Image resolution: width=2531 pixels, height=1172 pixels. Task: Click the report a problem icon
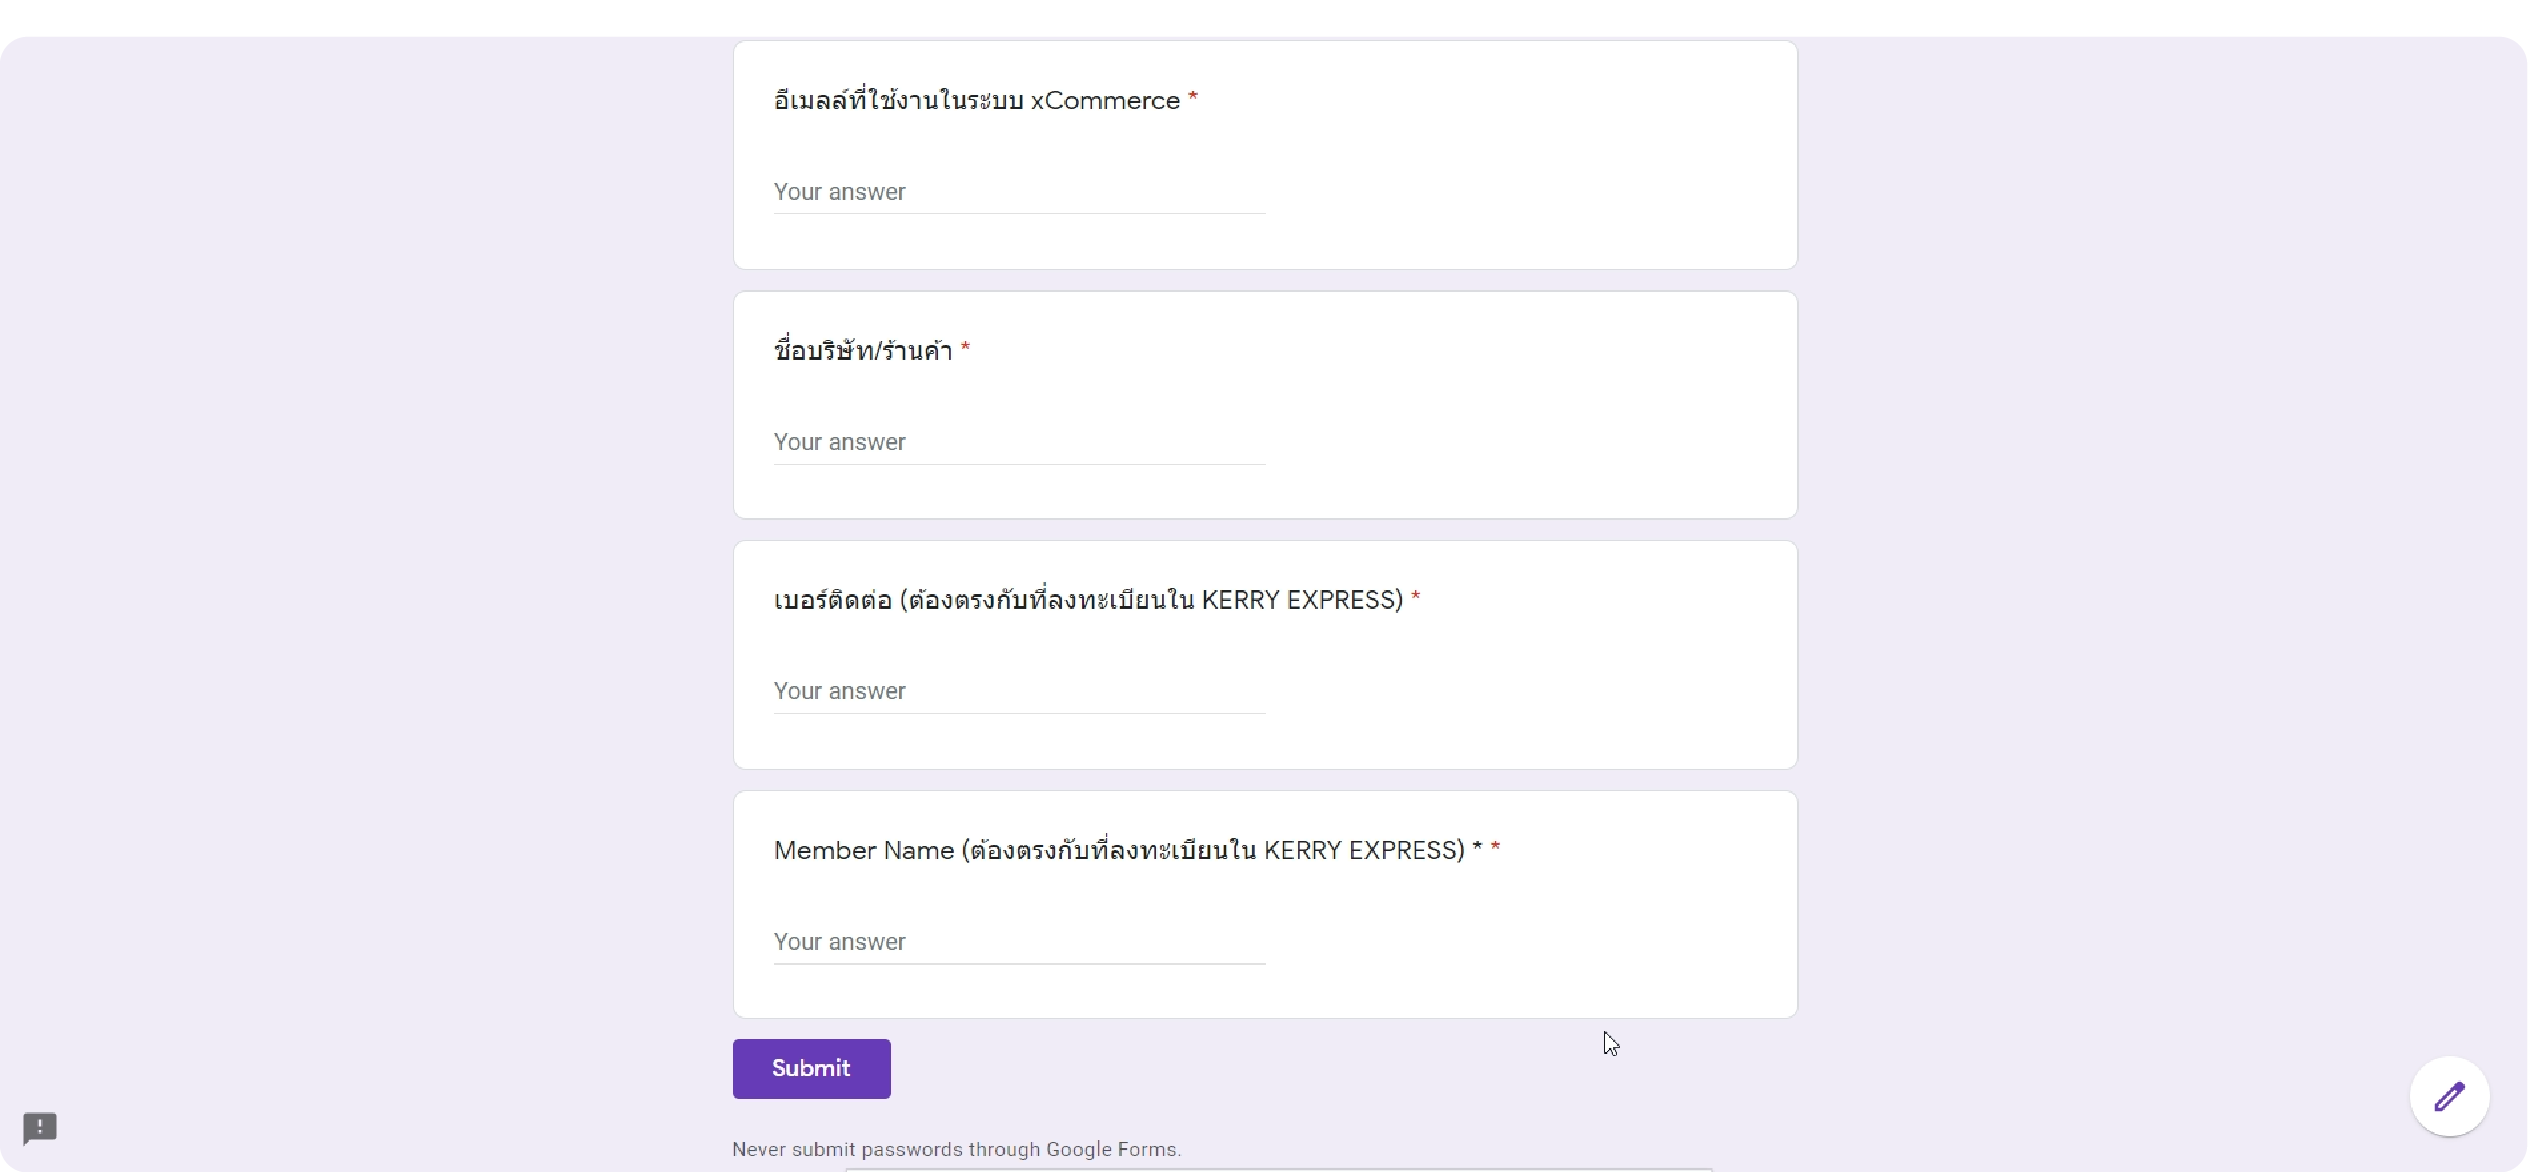tap(40, 1128)
